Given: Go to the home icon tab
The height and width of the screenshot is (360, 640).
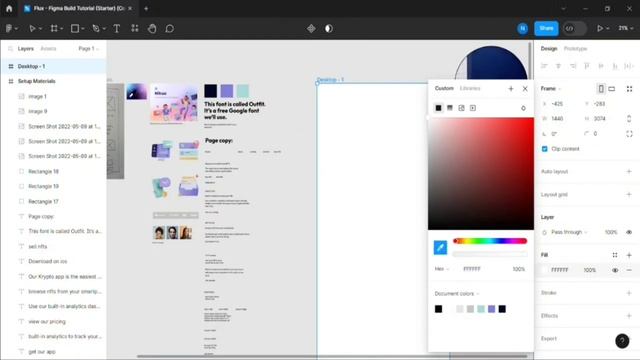Looking at the screenshot, I should point(9,8).
